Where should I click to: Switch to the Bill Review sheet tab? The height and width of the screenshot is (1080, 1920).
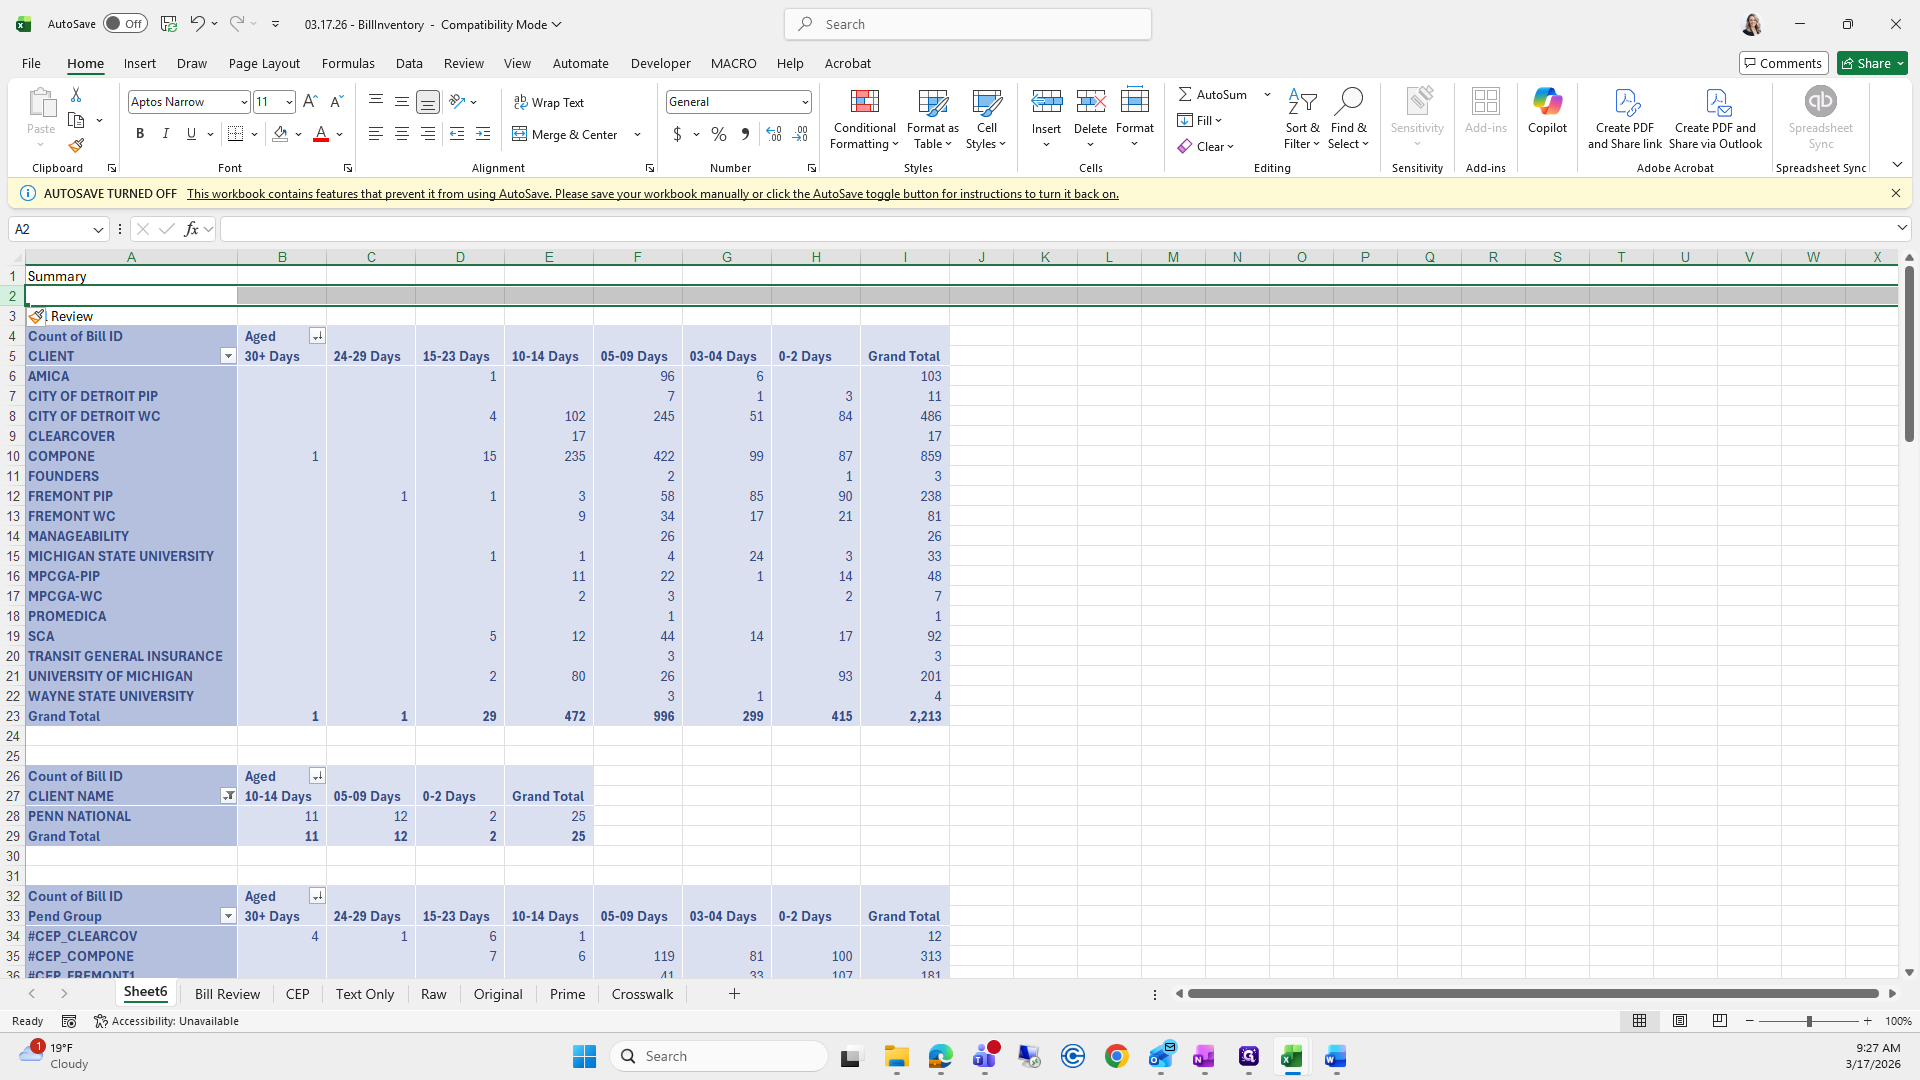tap(227, 994)
